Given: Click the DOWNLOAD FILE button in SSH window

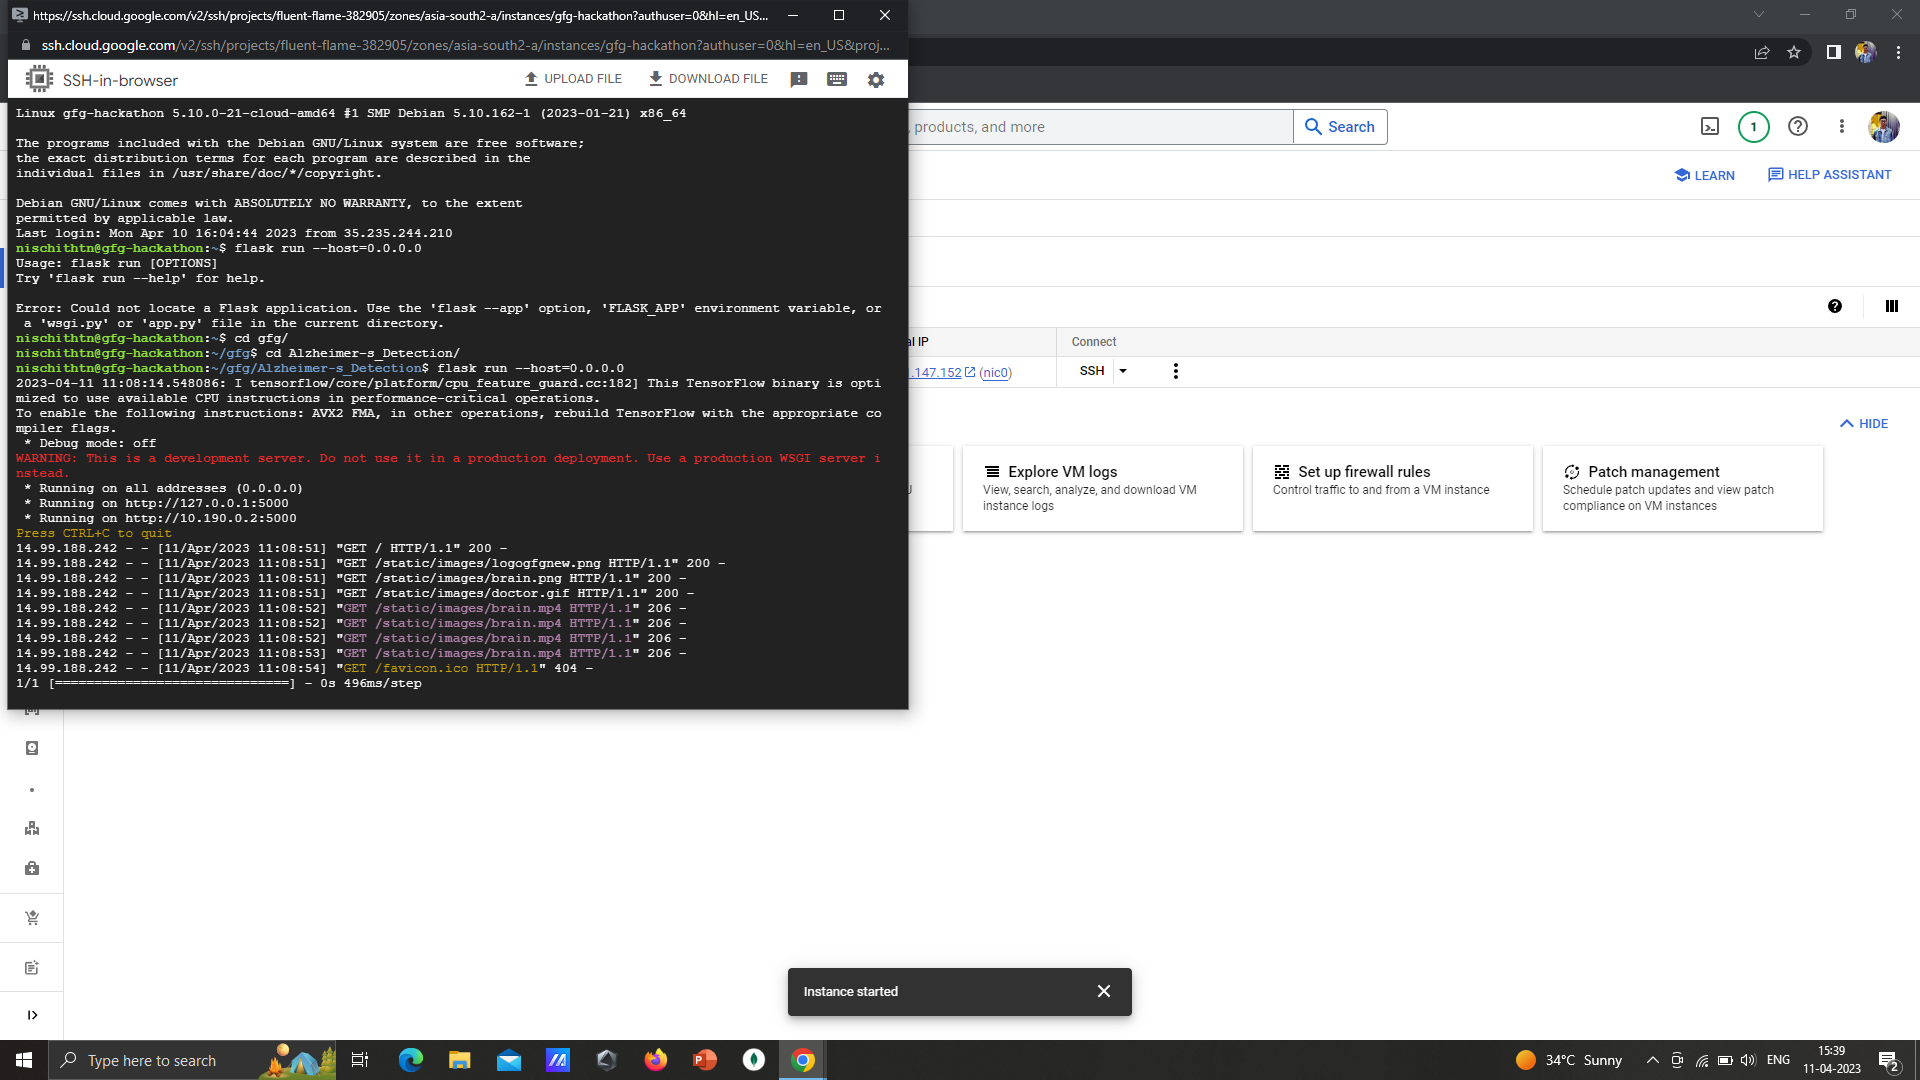Looking at the screenshot, I should (x=708, y=79).
